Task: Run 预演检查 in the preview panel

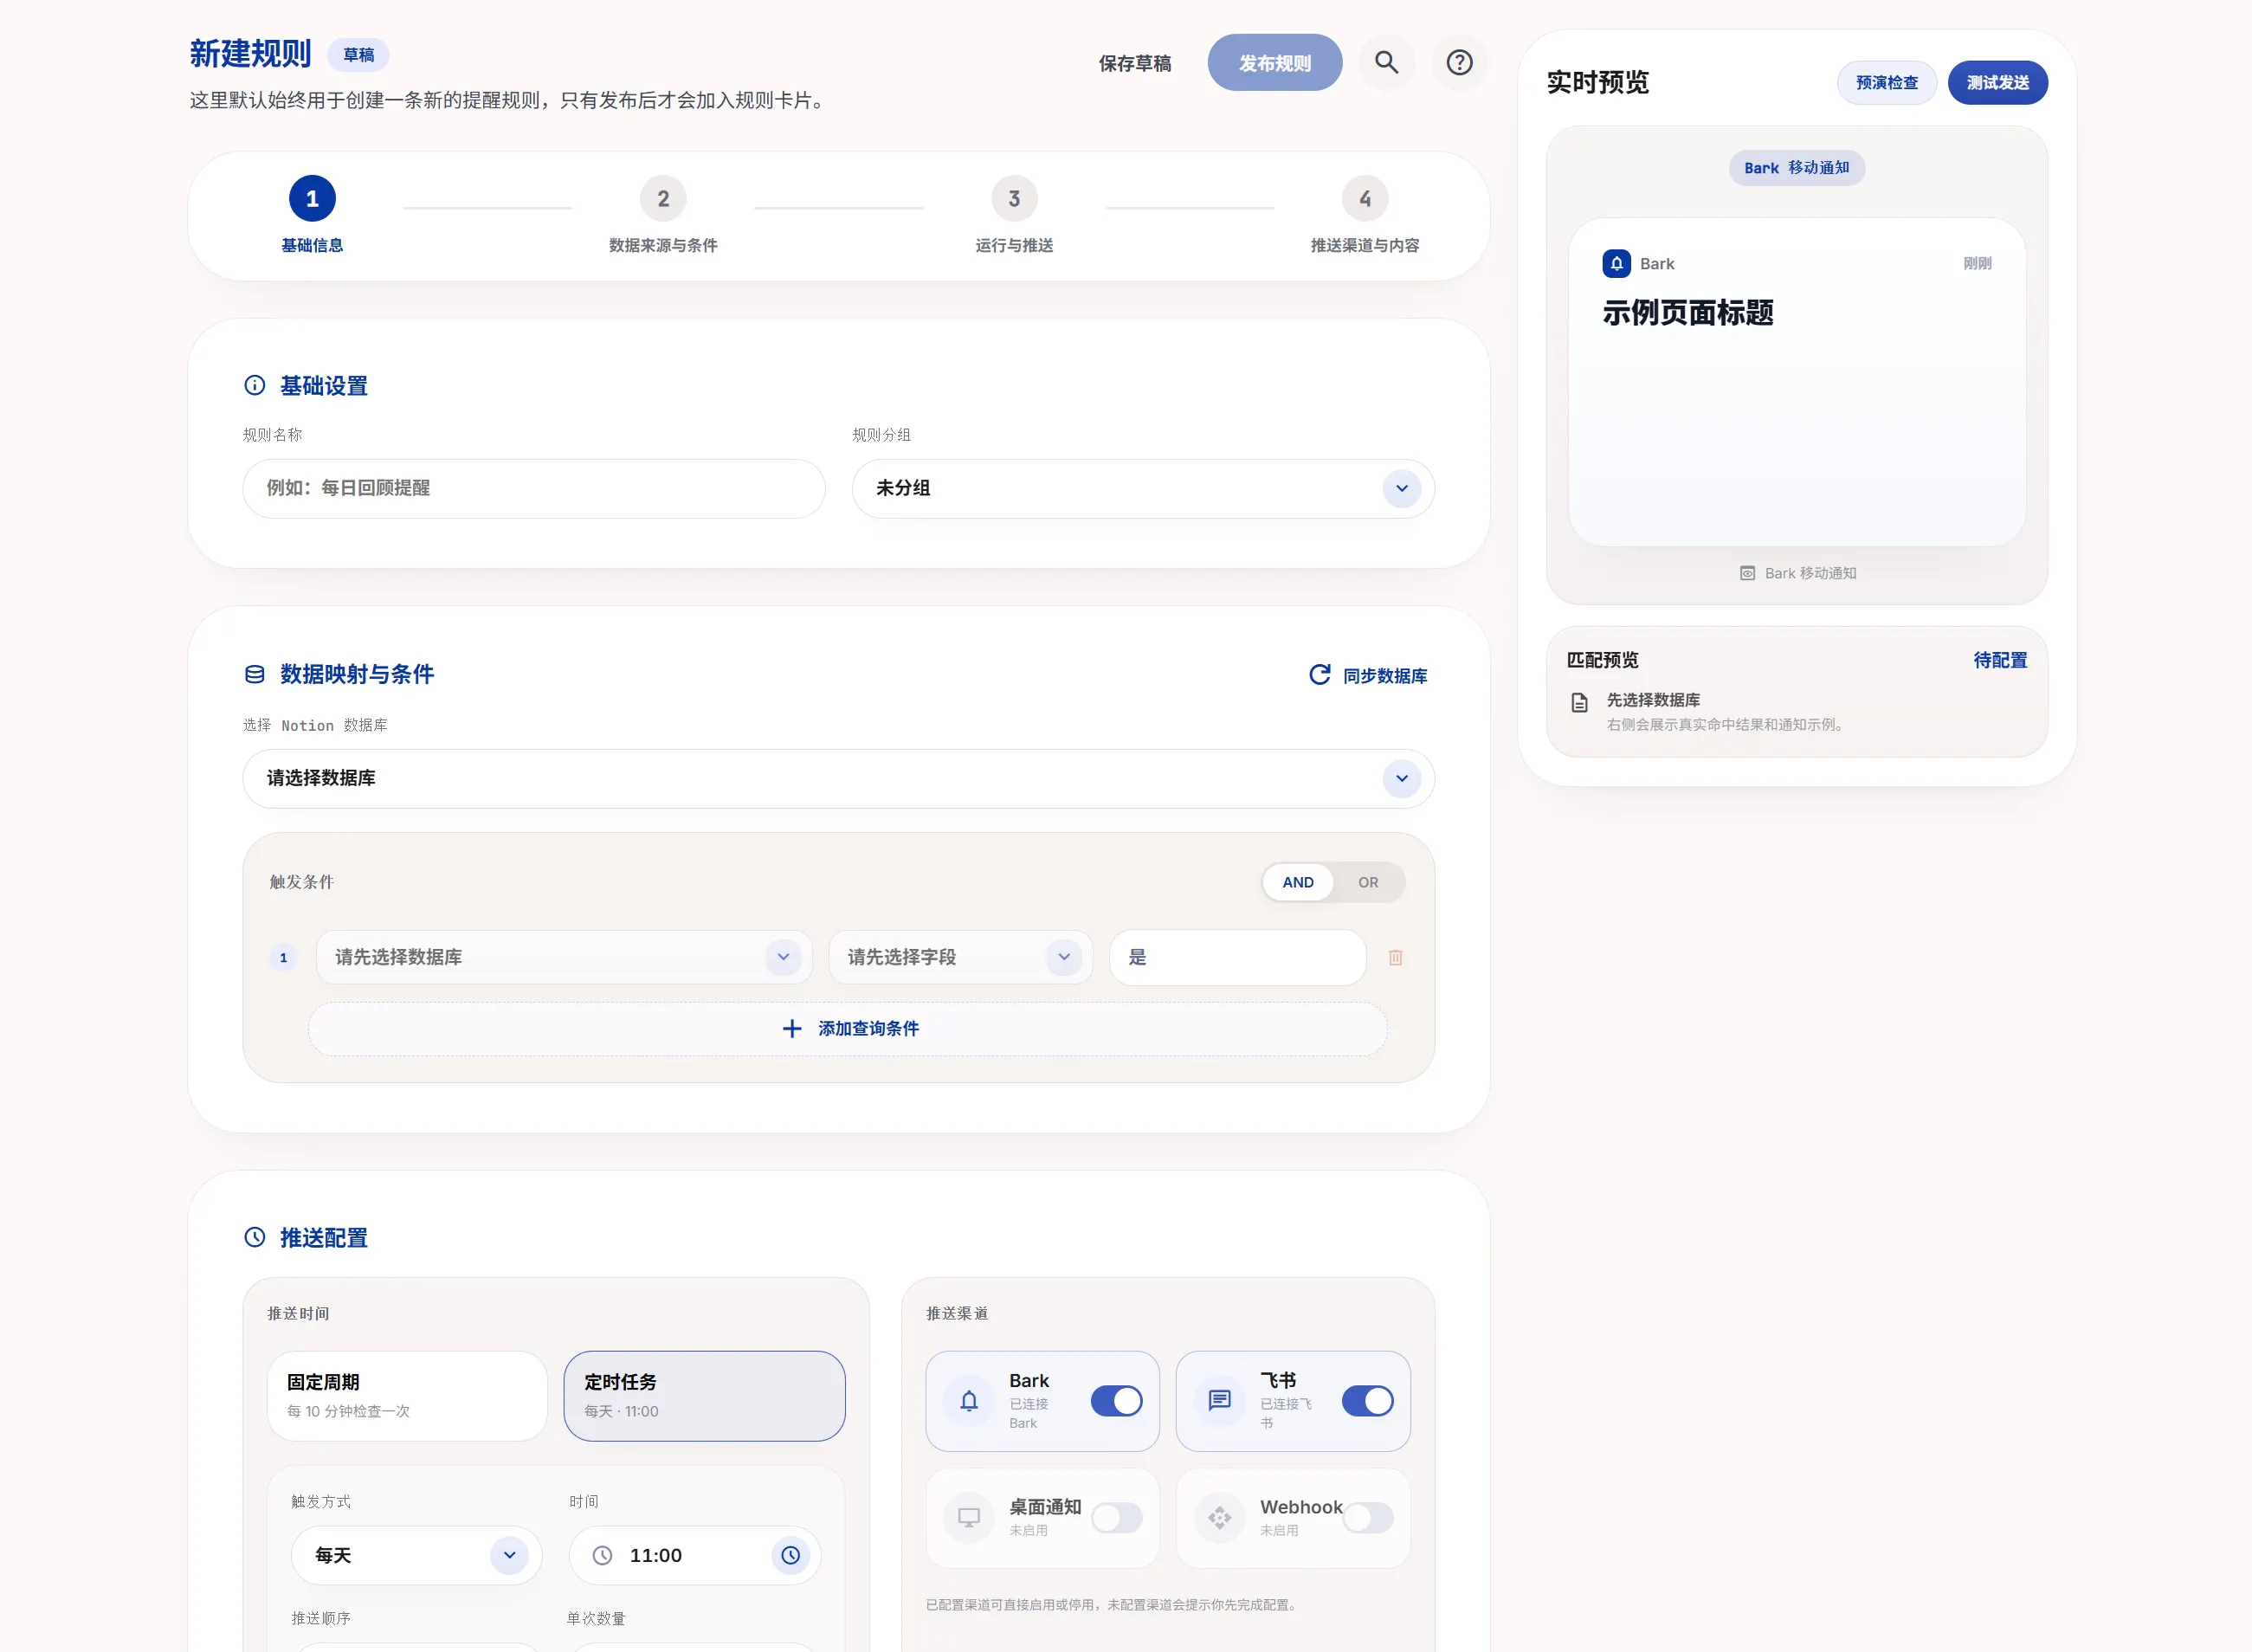Action: [1887, 83]
